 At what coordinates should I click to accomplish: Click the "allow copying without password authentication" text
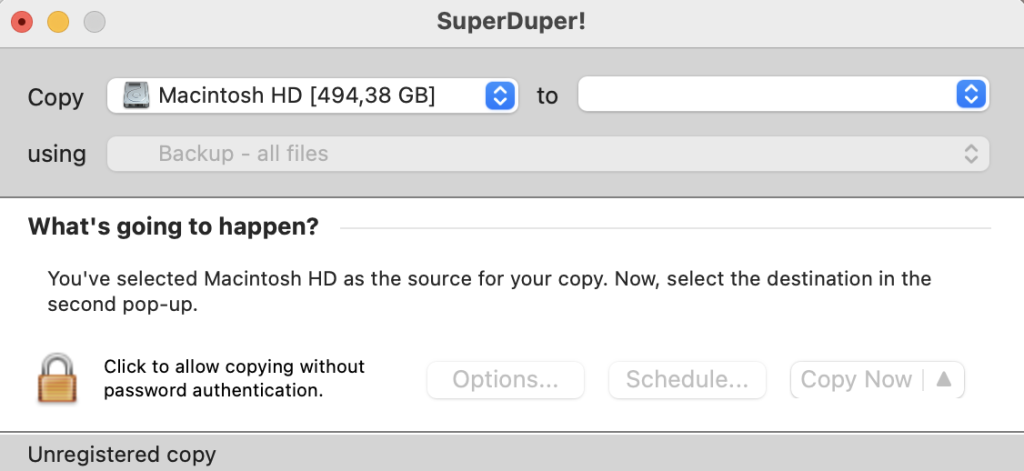click(234, 378)
